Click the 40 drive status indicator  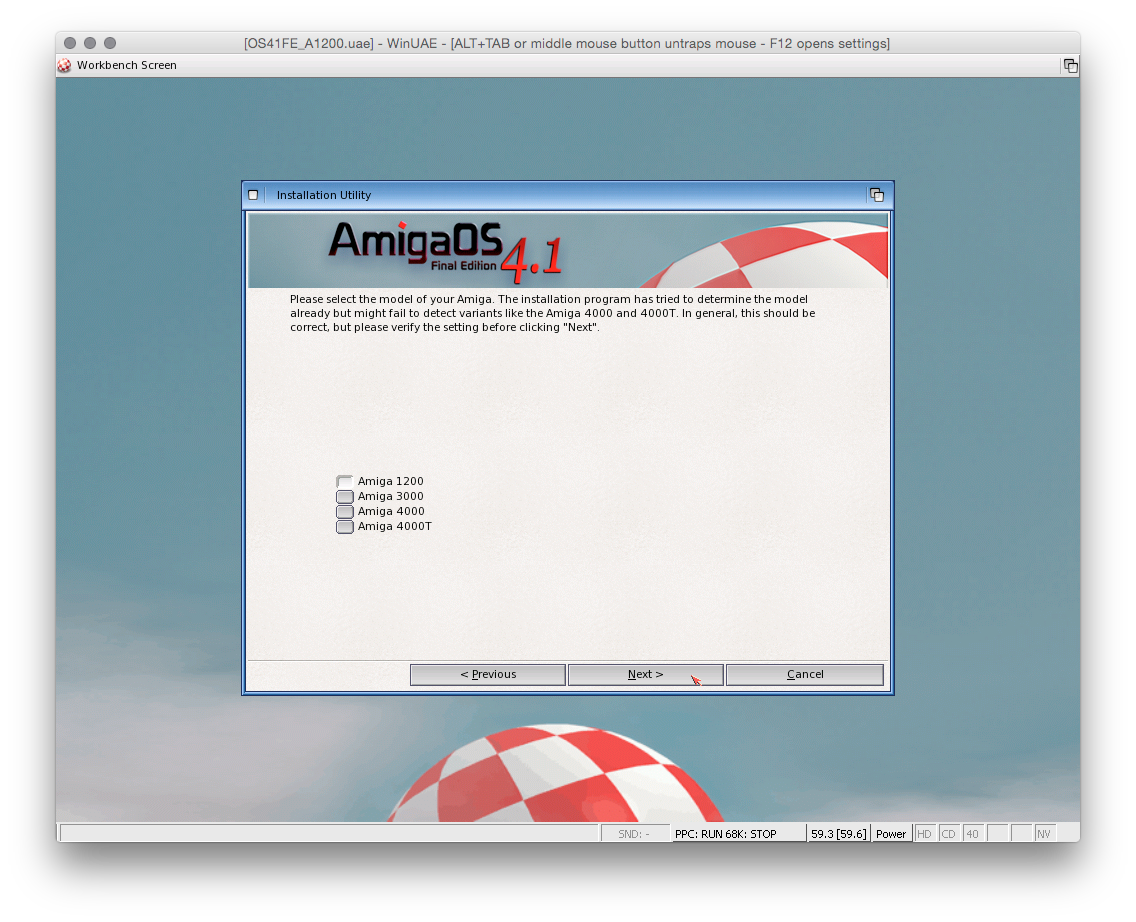972,834
